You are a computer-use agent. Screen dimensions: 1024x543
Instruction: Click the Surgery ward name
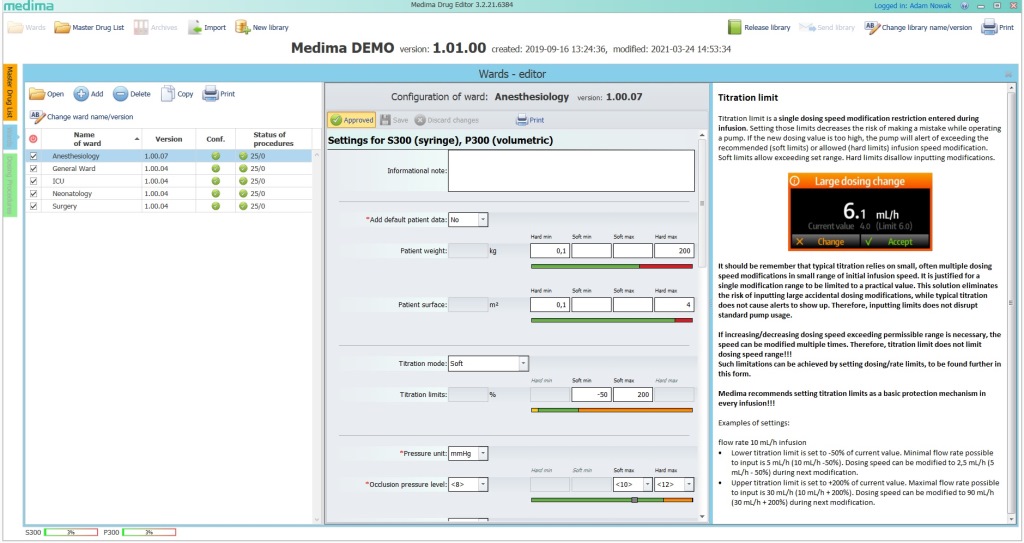tap(64, 206)
